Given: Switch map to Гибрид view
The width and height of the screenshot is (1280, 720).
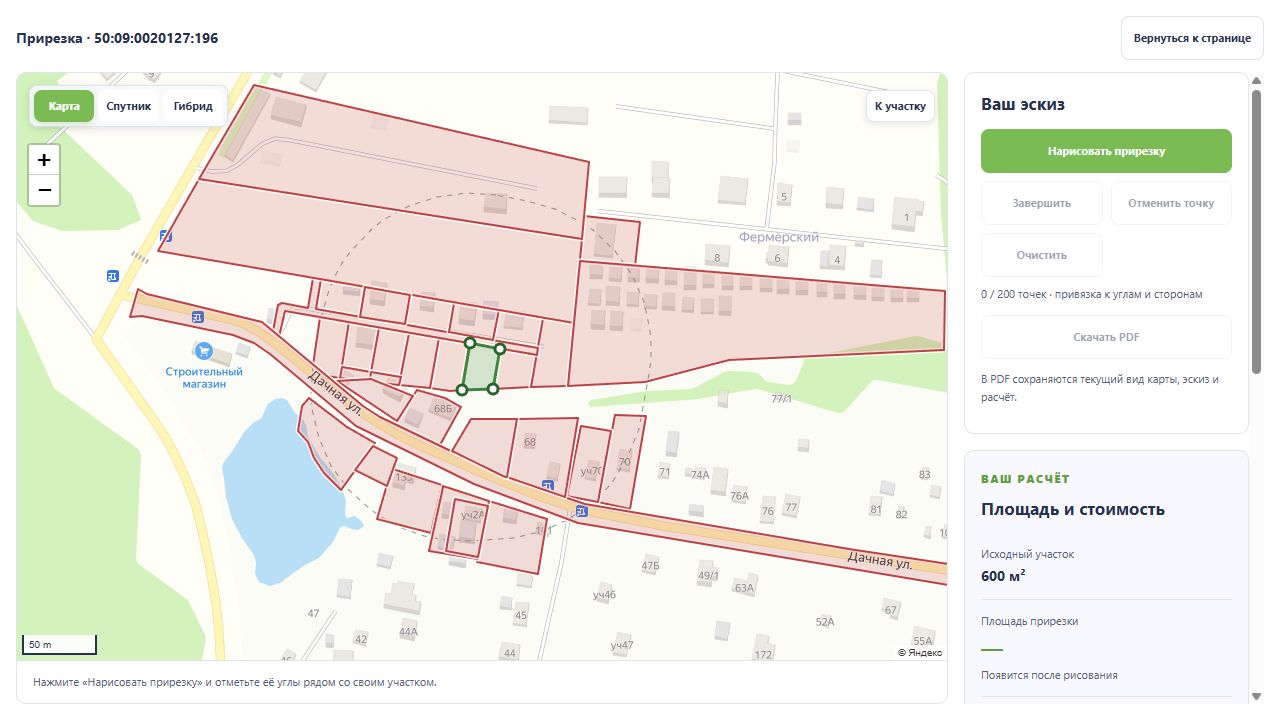Looking at the screenshot, I should (193, 106).
